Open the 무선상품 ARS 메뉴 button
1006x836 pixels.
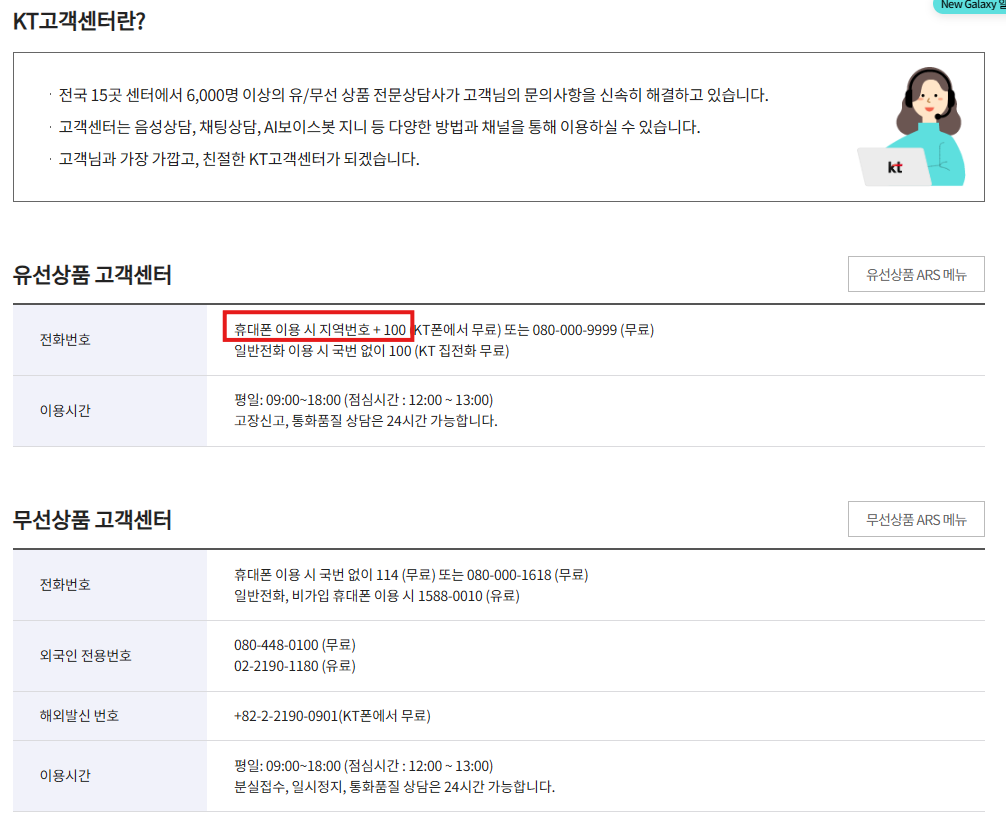point(916,519)
